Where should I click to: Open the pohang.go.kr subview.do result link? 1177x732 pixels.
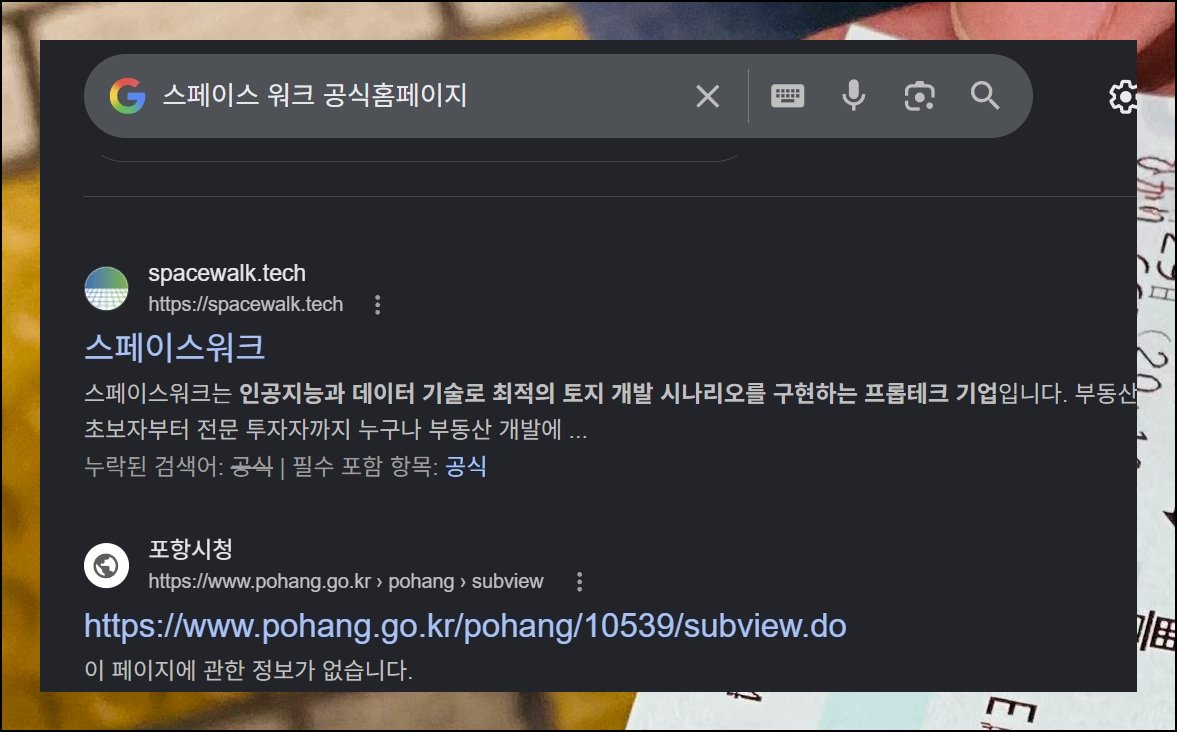[465, 626]
